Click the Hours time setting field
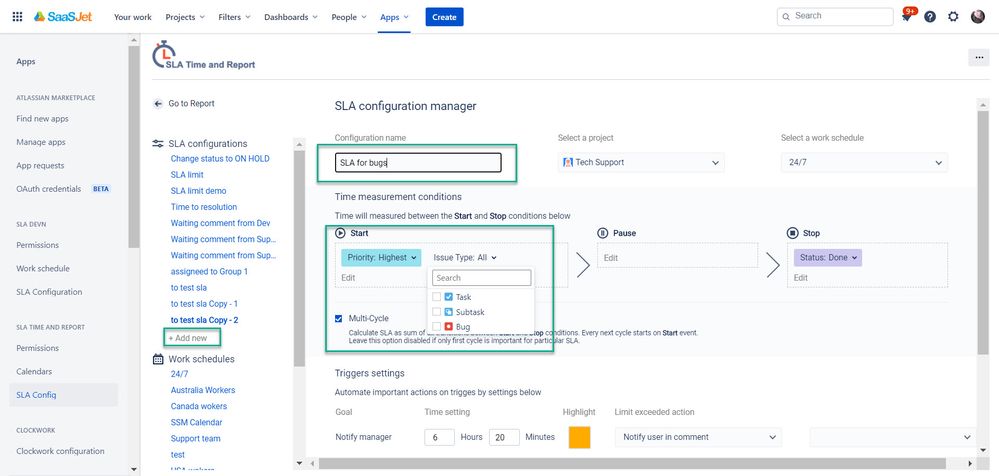The image size is (999, 476). [440, 437]
